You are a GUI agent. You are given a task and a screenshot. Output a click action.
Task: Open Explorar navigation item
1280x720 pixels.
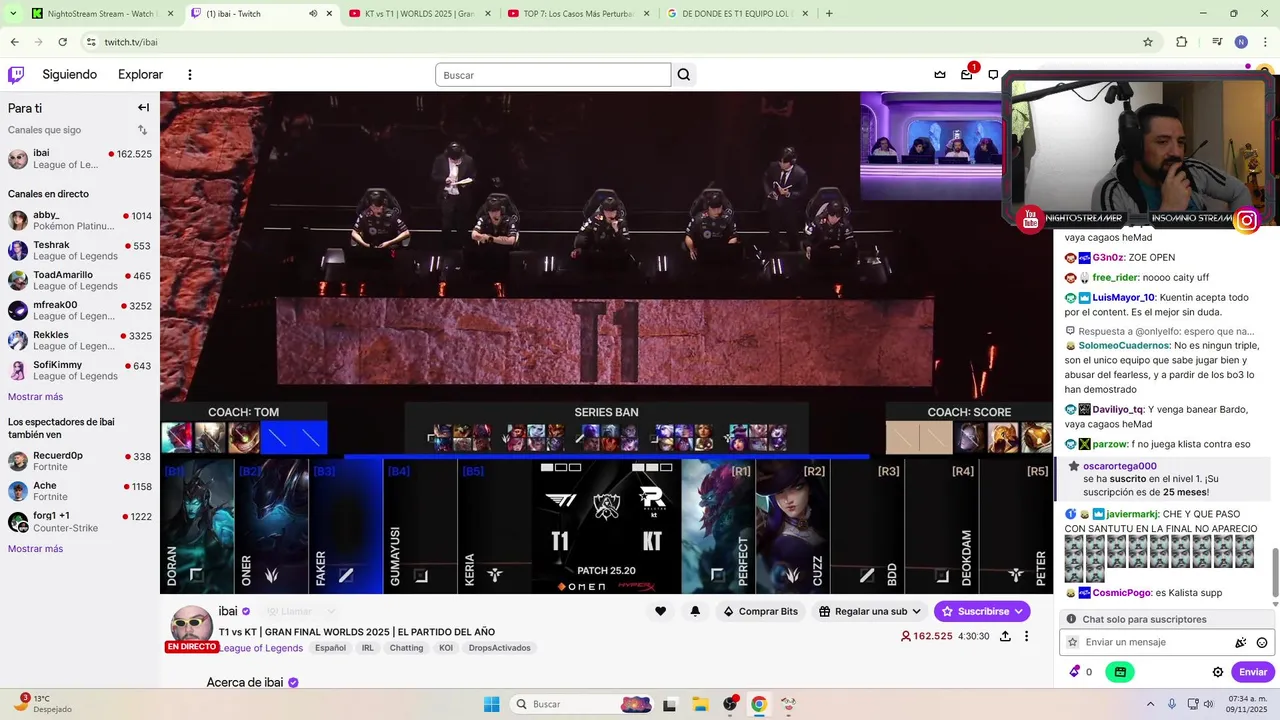click(140, 75)
